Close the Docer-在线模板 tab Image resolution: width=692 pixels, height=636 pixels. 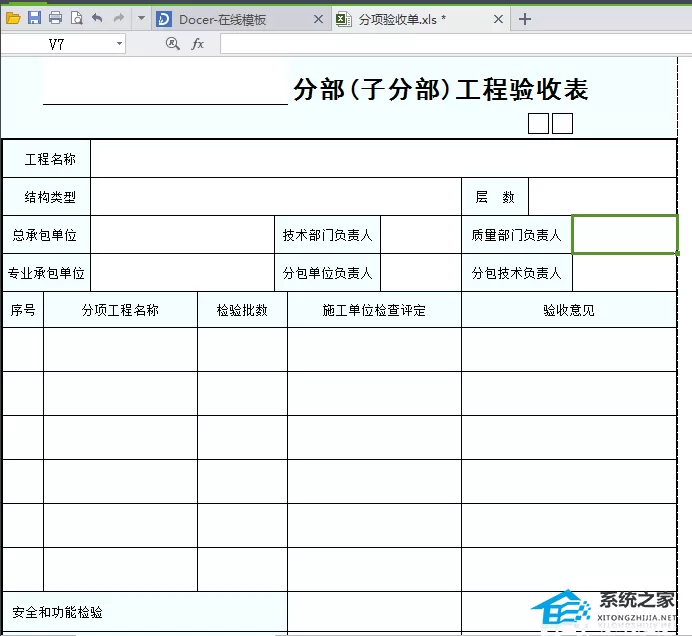click(x=318, y=19)
